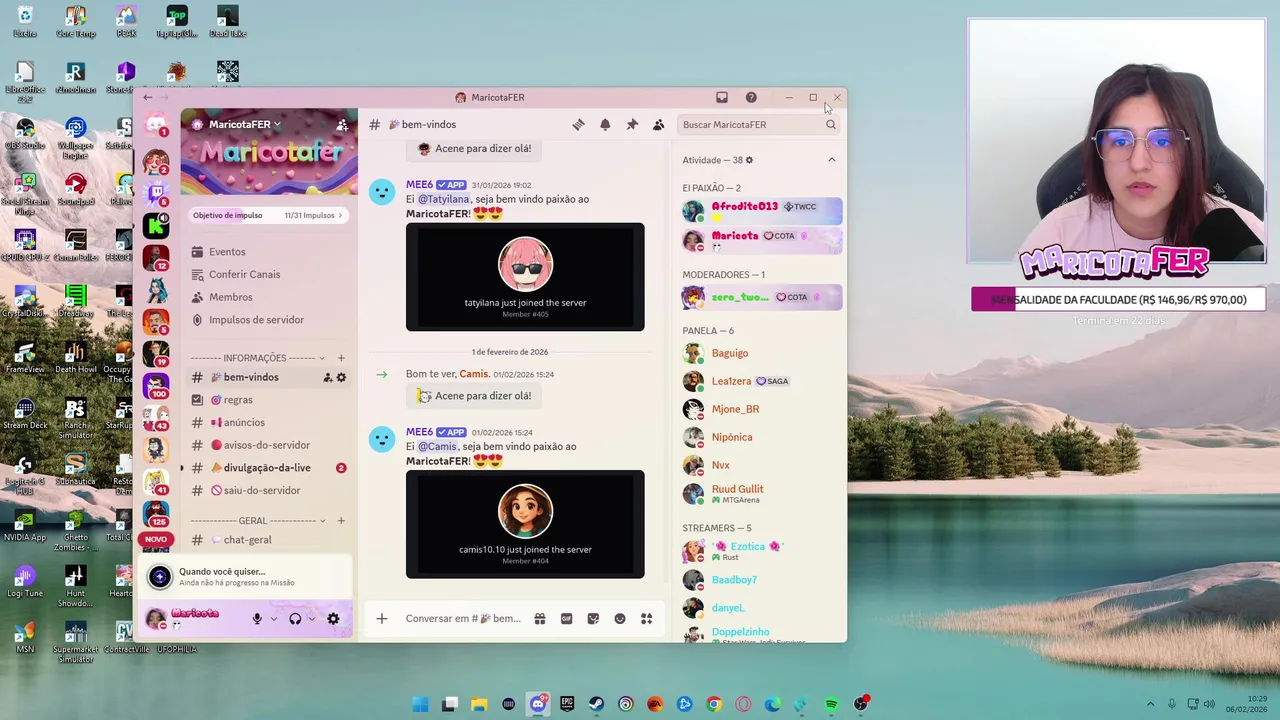Viewport: 1280px width, 720px height.
Task: Open Eventos in the server sidebar
Action: pyautogui.click(x=227, y=252)
